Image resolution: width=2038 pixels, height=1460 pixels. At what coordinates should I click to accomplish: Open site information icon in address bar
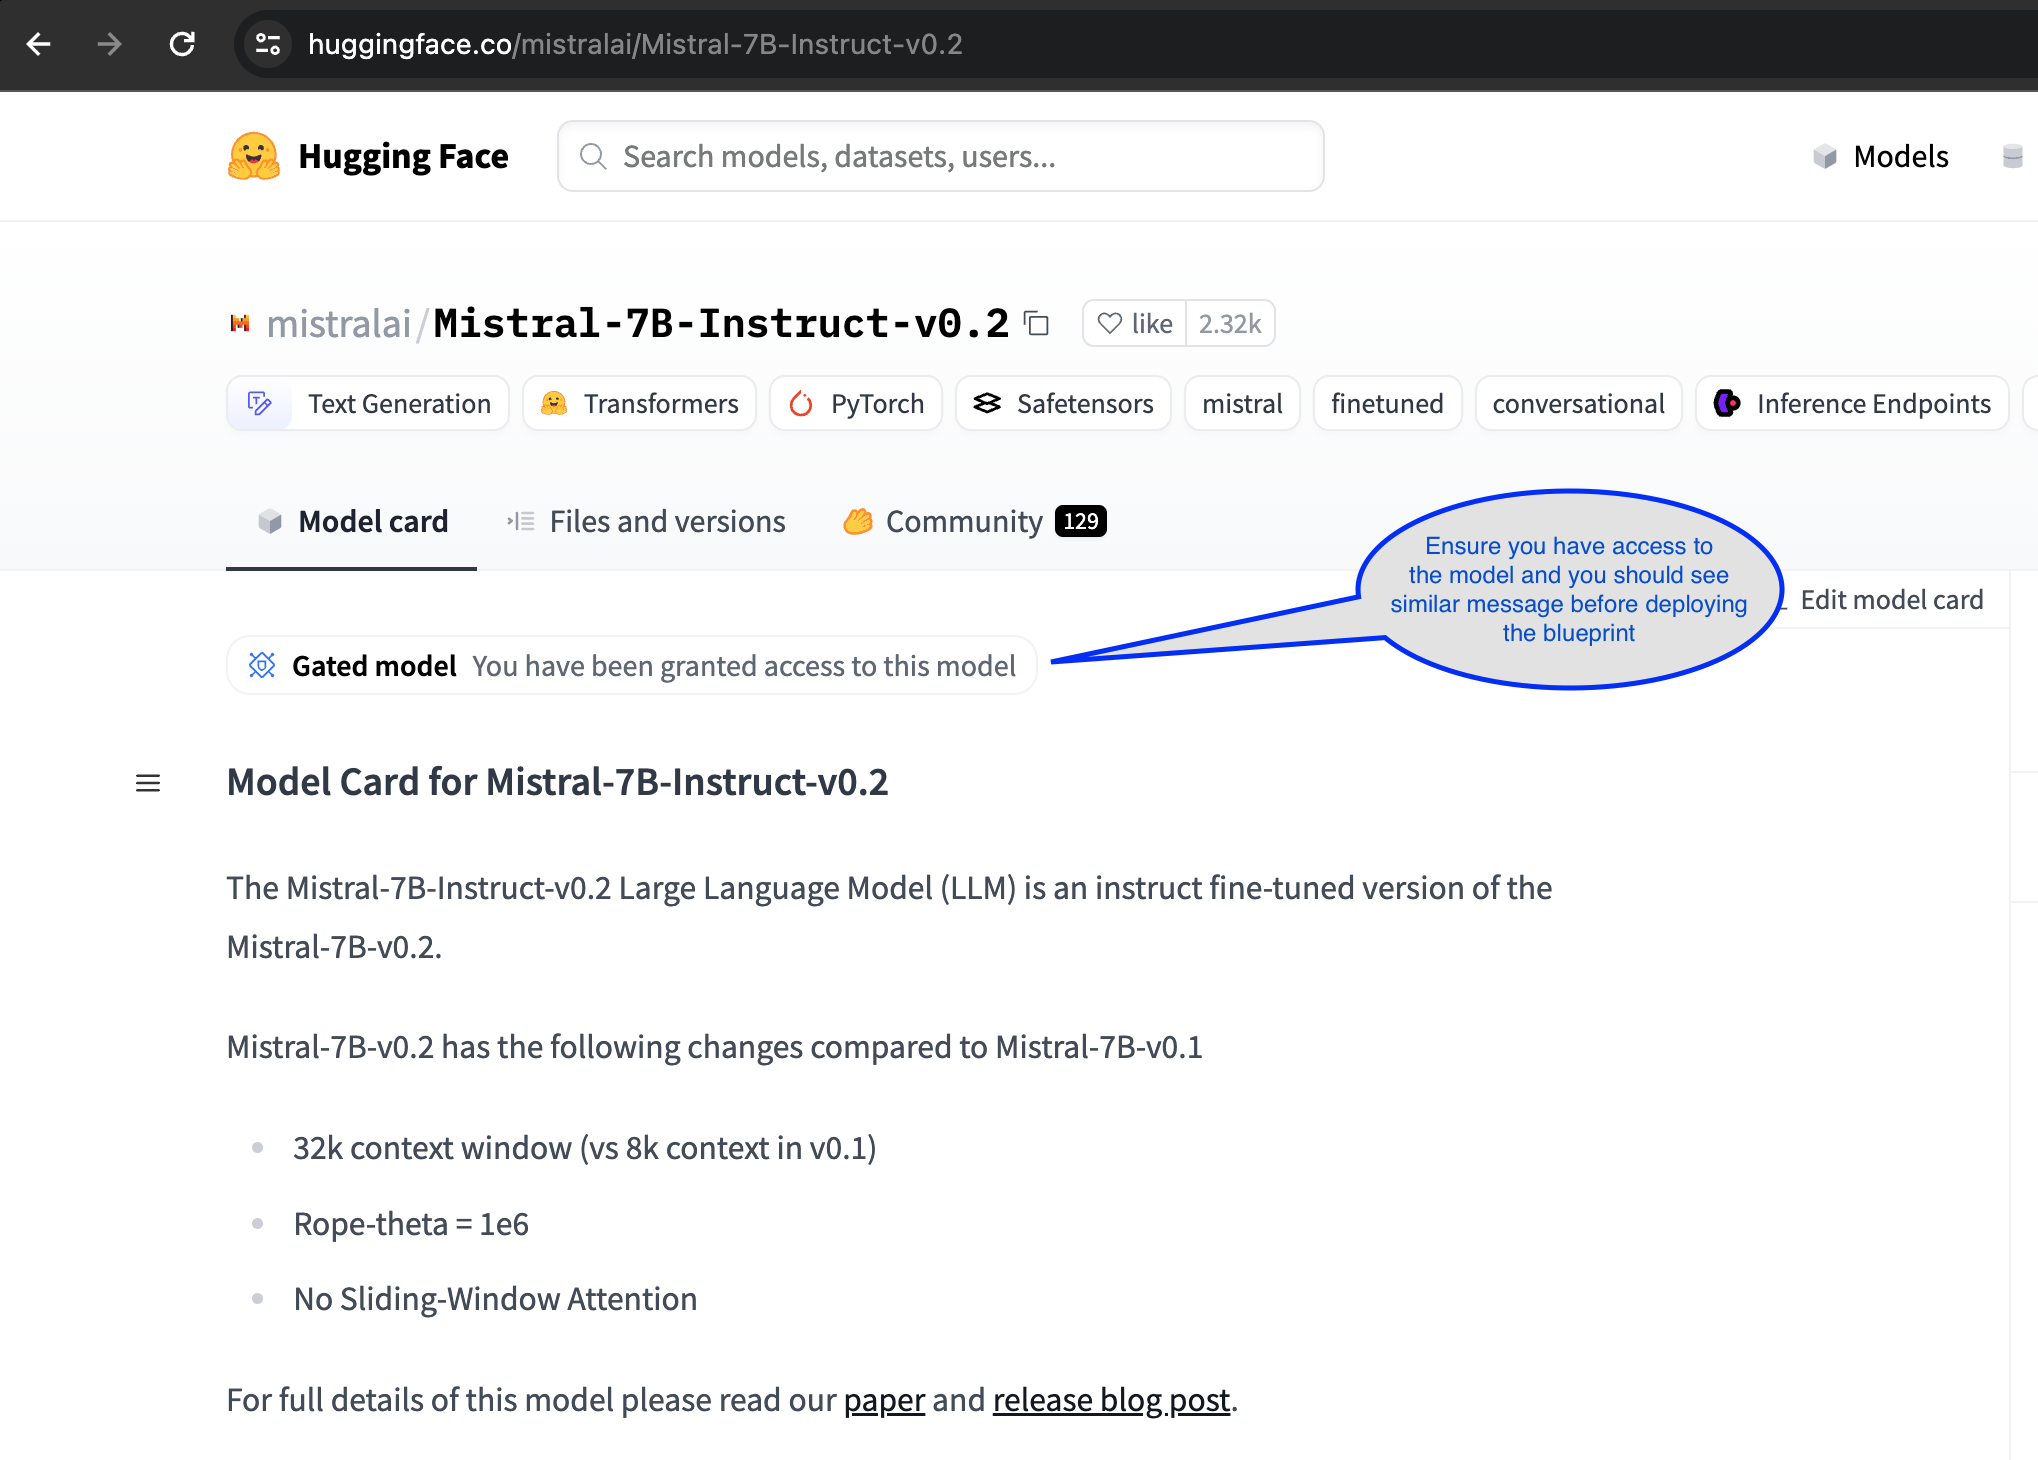point(267,44)
